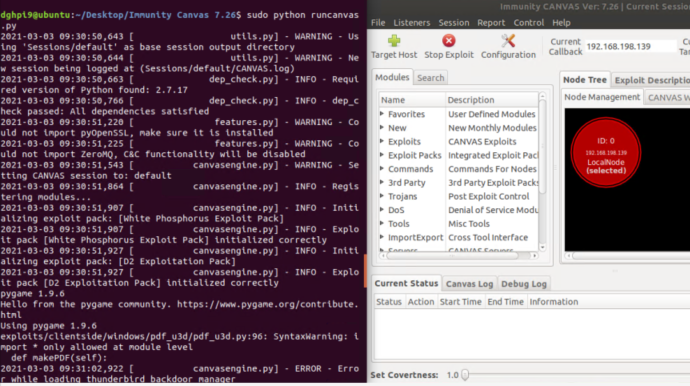690x386 pixels.
Task: Expand the Exploits module category
Action: [x=382, y=141]
